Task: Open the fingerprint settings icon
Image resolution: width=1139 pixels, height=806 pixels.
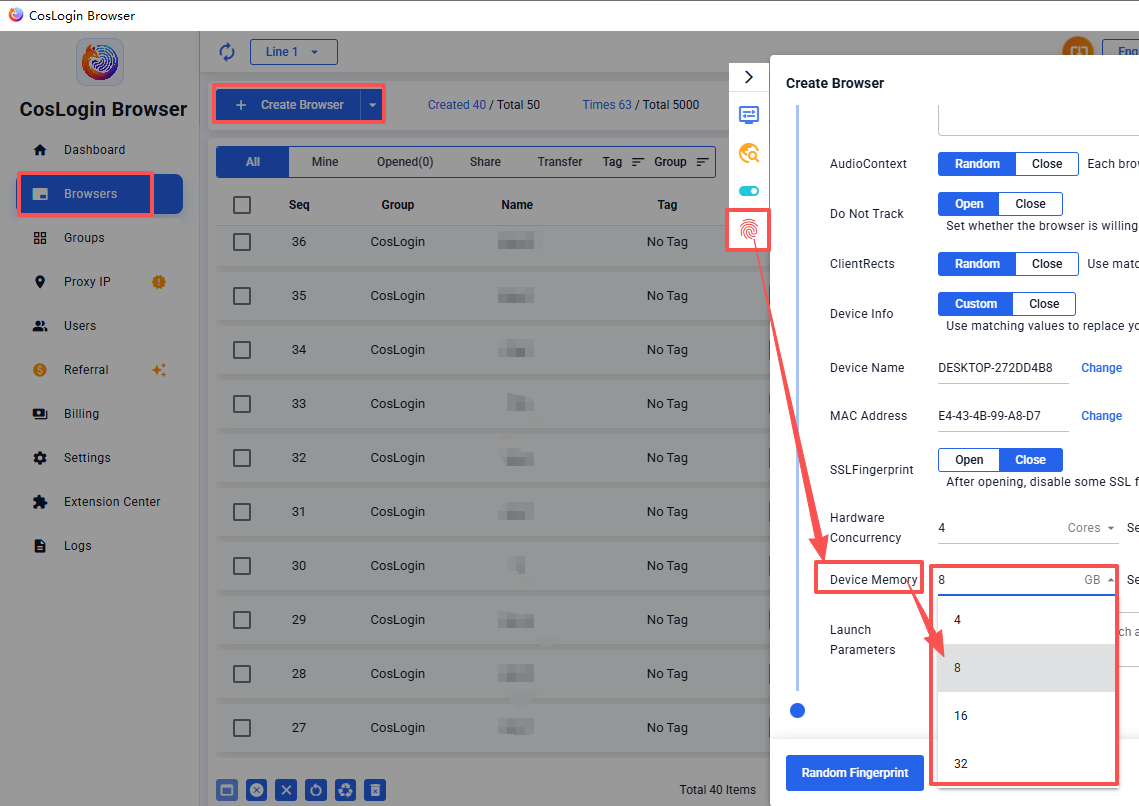Action: (x=749, y=230)
